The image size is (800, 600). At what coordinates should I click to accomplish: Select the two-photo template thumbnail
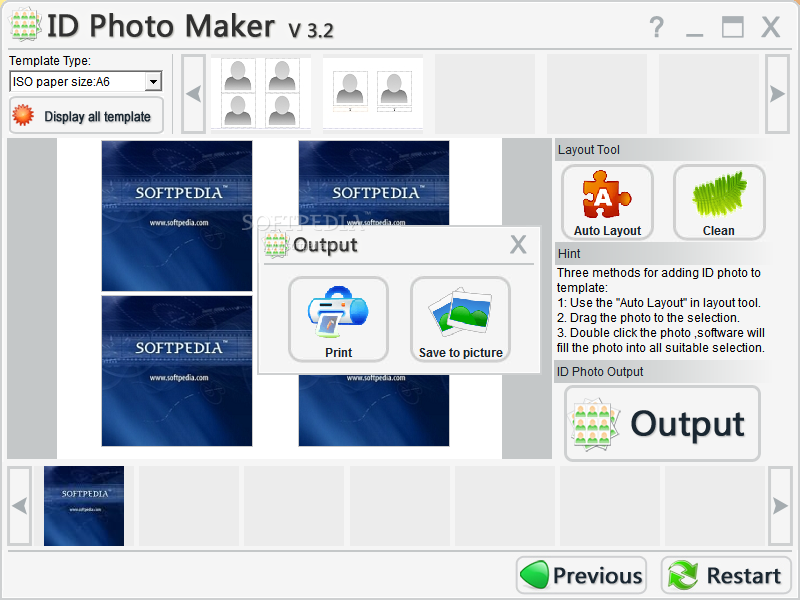pyautogui.click(x=372, y=93)
